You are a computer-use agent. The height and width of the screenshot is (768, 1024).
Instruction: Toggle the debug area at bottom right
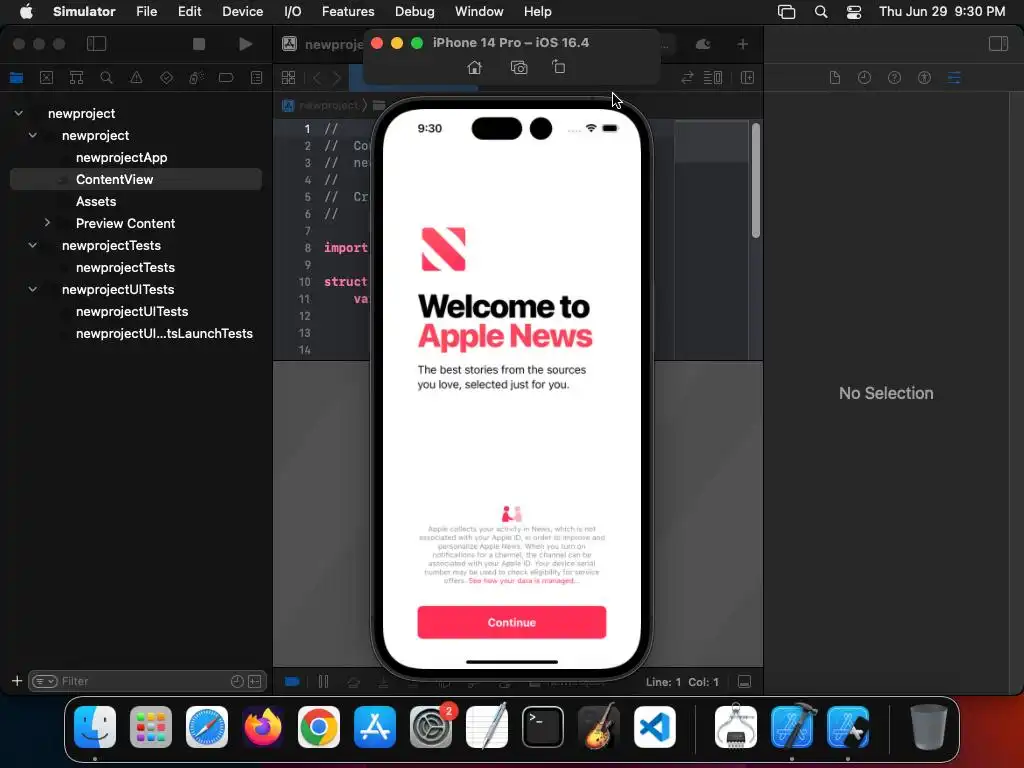(x=744, y=682)
